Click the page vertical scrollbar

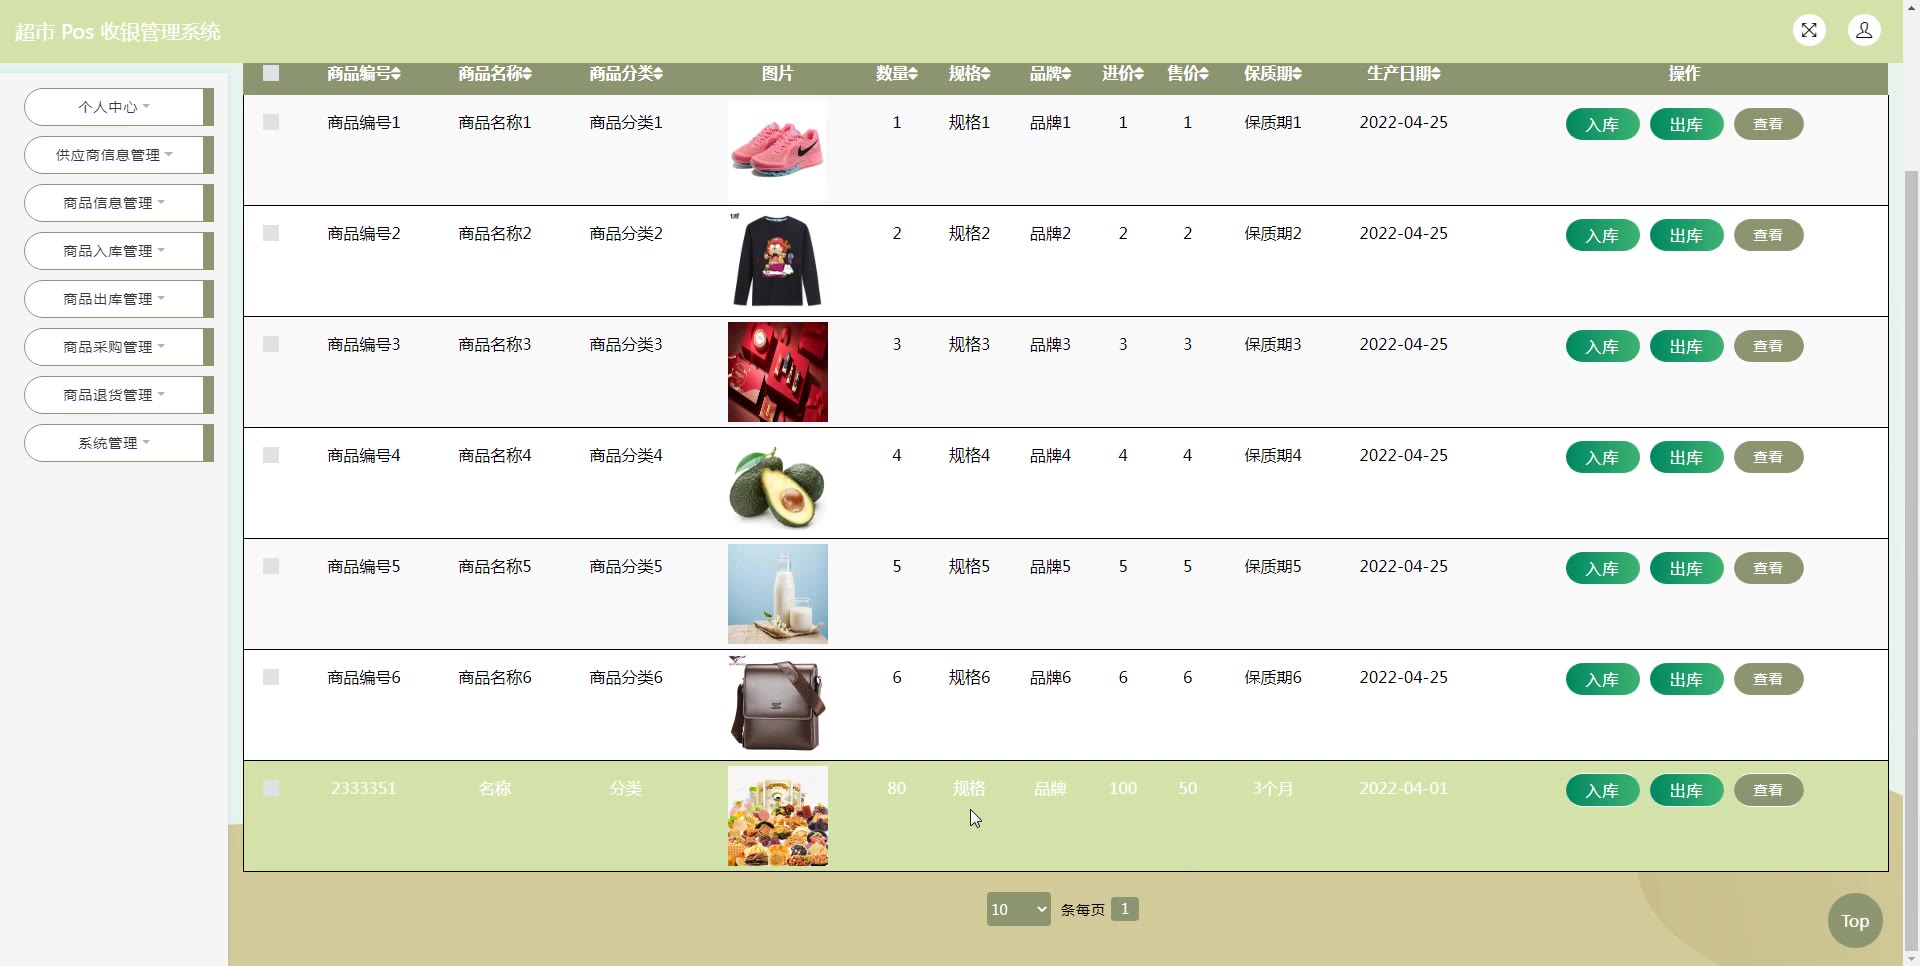point(1911,560)
